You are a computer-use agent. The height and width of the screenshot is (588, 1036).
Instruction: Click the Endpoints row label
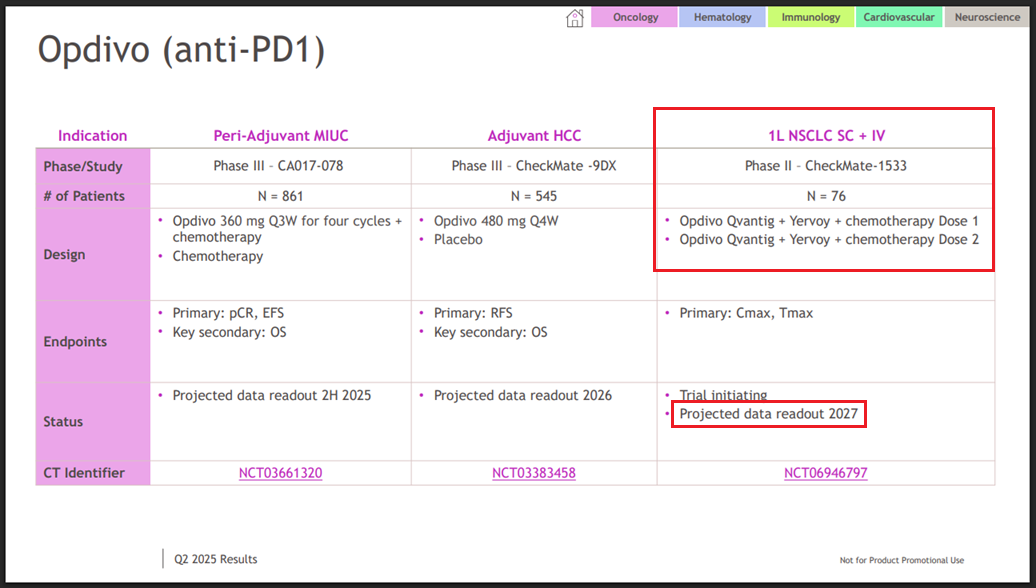pos(76,341)
